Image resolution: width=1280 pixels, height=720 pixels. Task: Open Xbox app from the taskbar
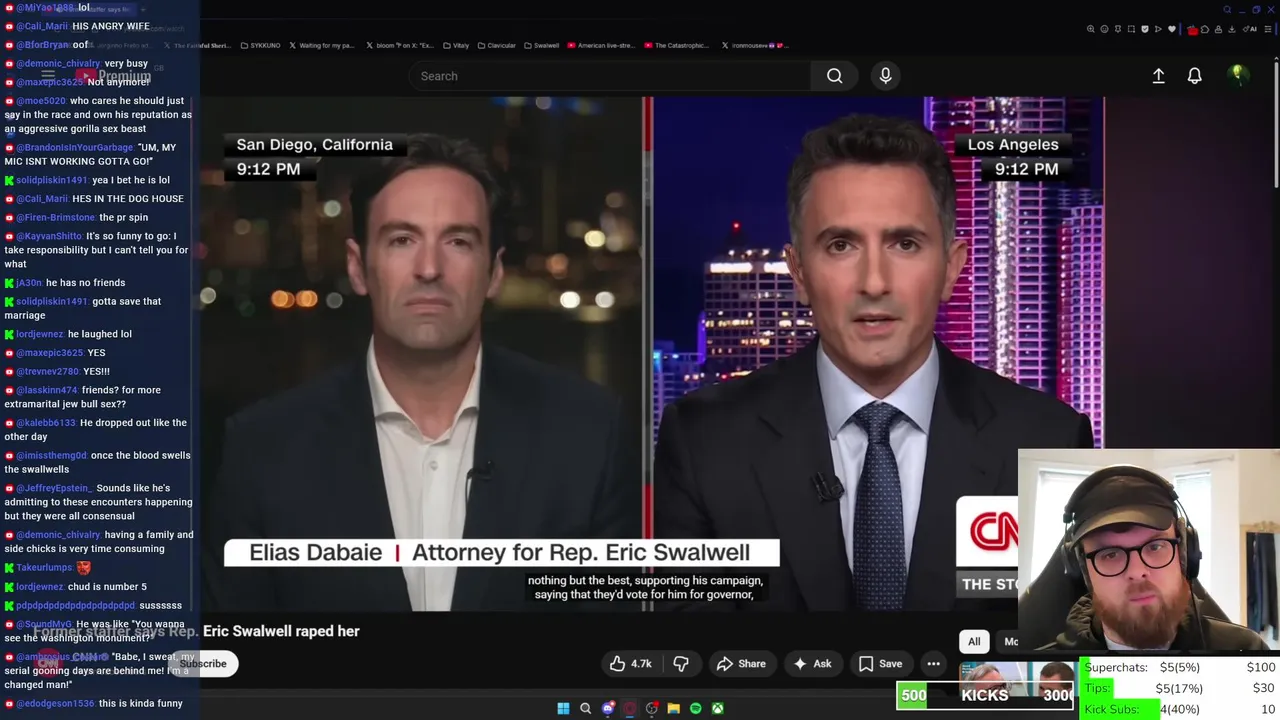point(717,708)
